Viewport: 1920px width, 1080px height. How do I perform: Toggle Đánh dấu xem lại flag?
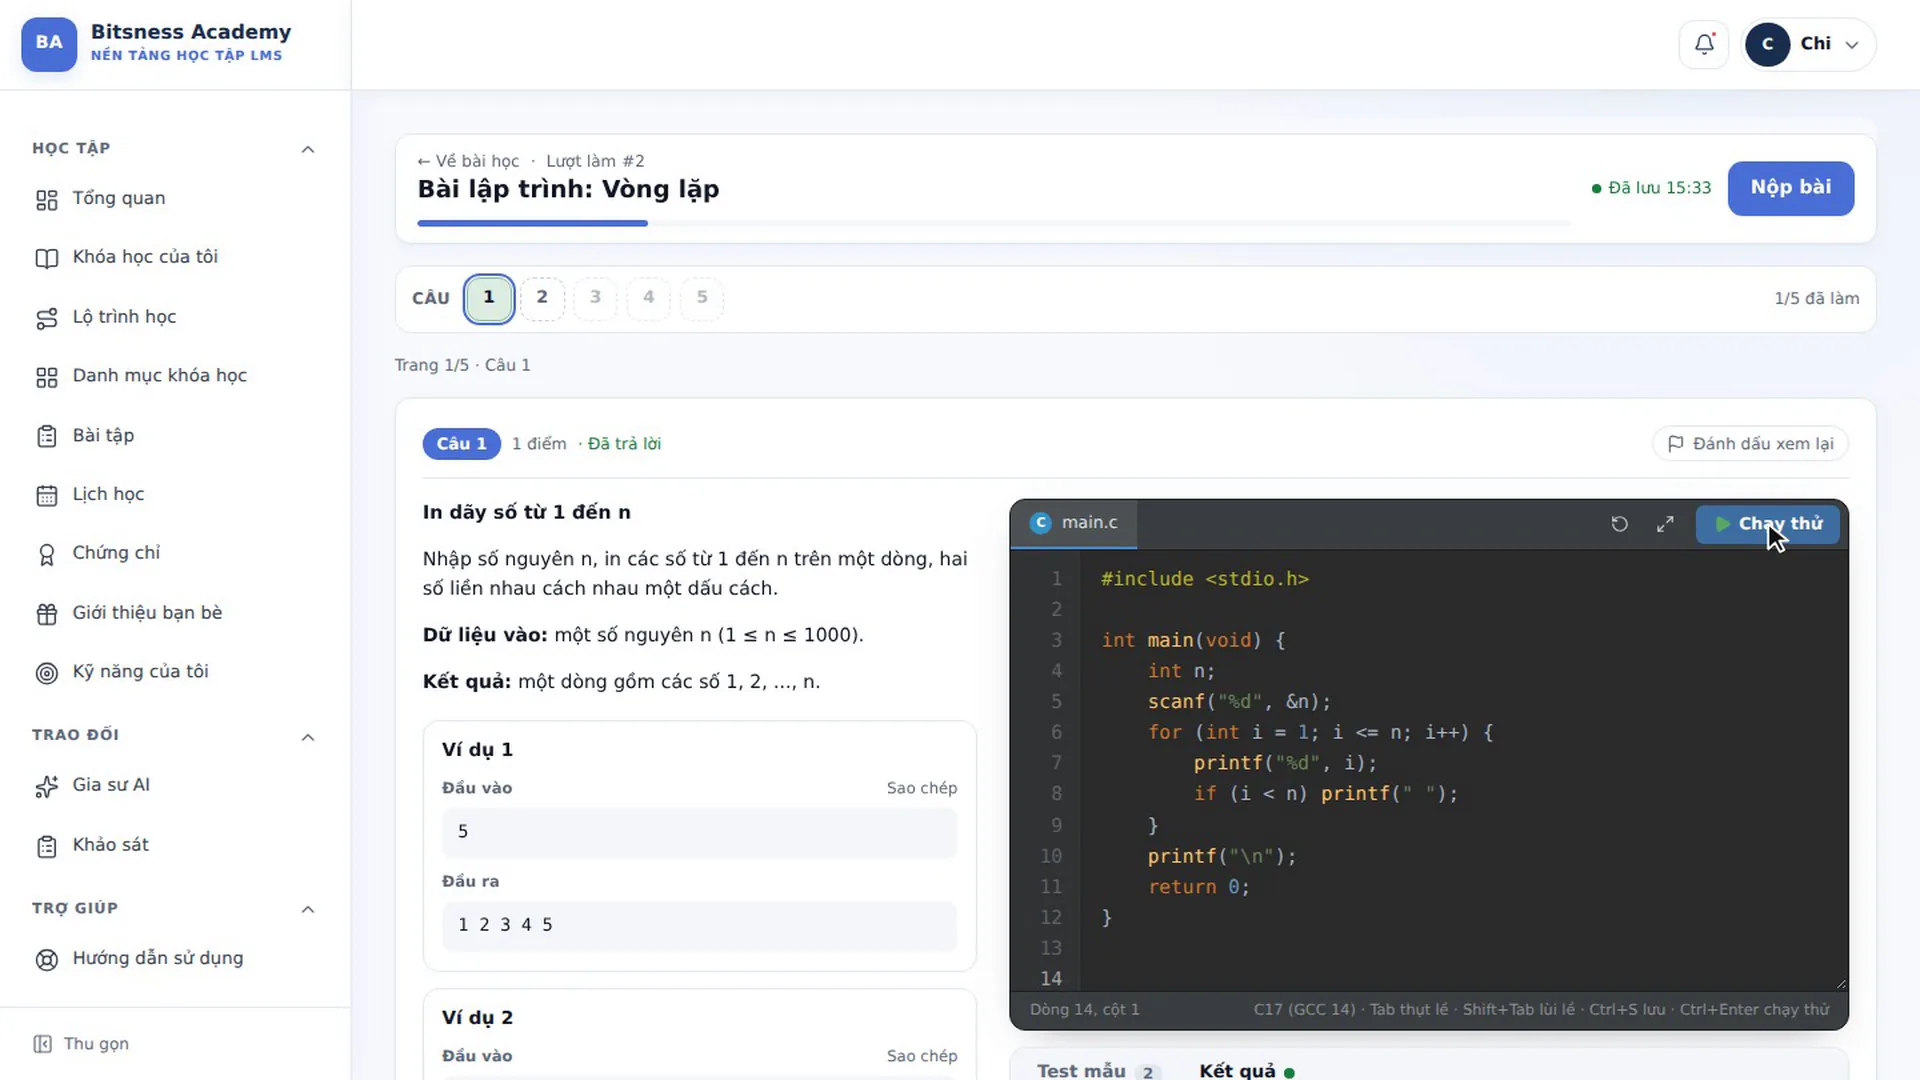1750,444
